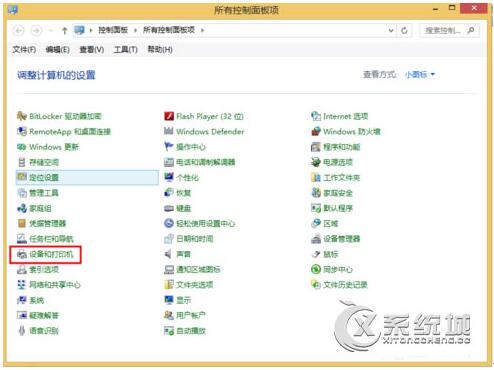Open the Windows 更新 icon
494x370 pixels.
click(22, 147)
